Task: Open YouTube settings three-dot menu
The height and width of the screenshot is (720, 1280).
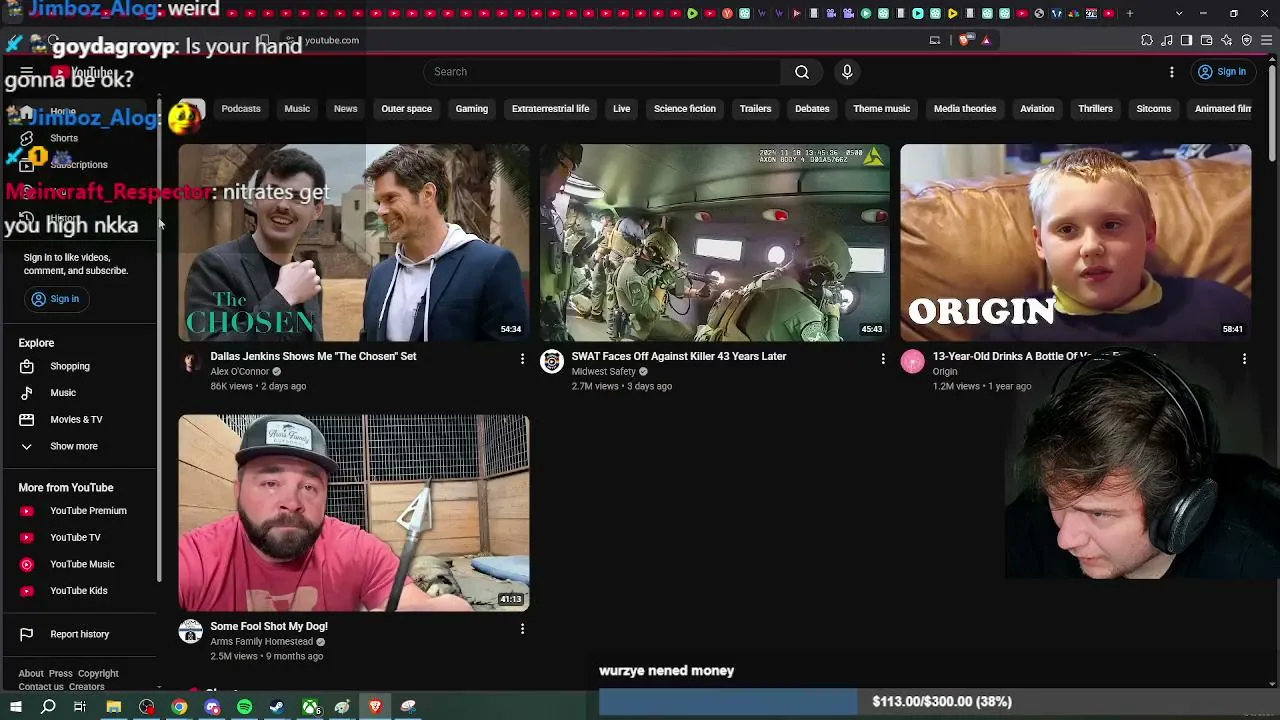Action: (1172, 72)
